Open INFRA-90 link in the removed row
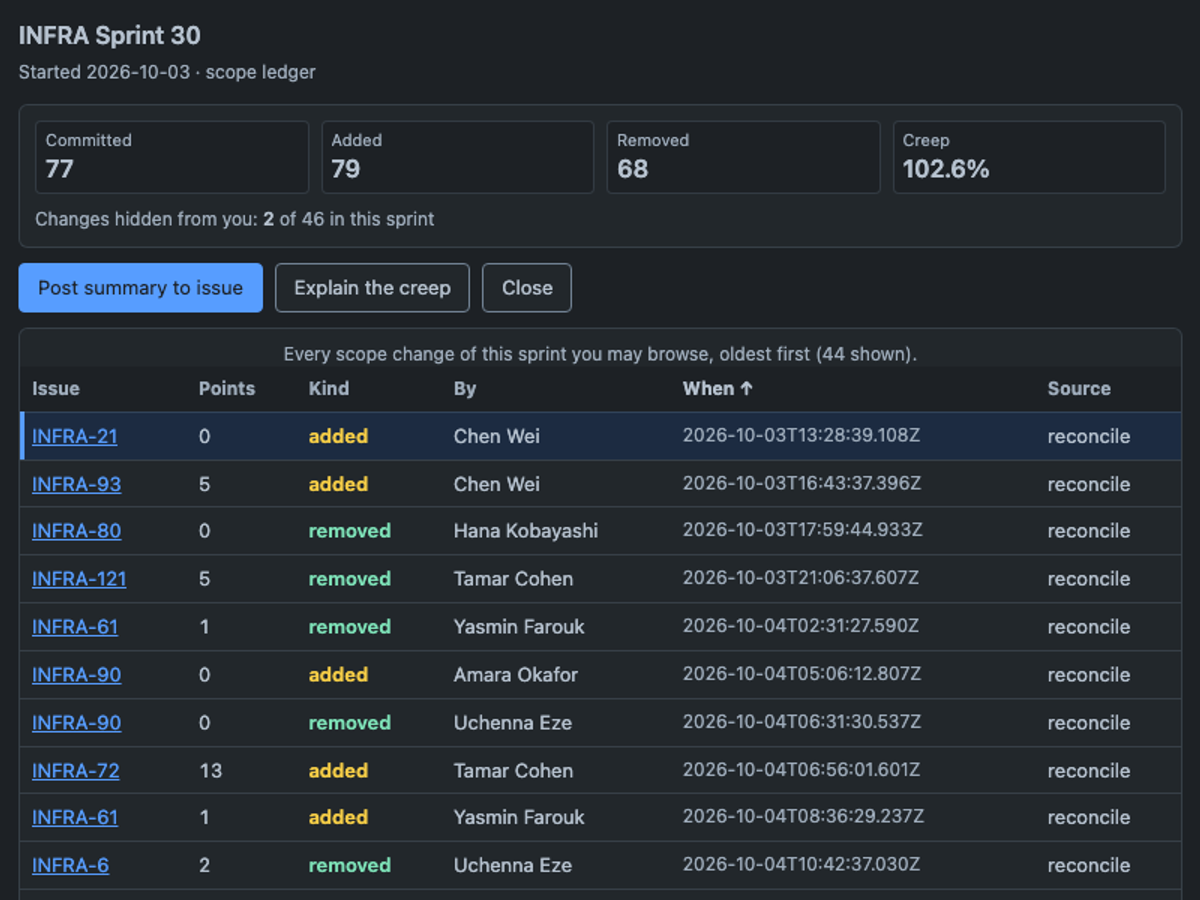 (x=76, y=723)
